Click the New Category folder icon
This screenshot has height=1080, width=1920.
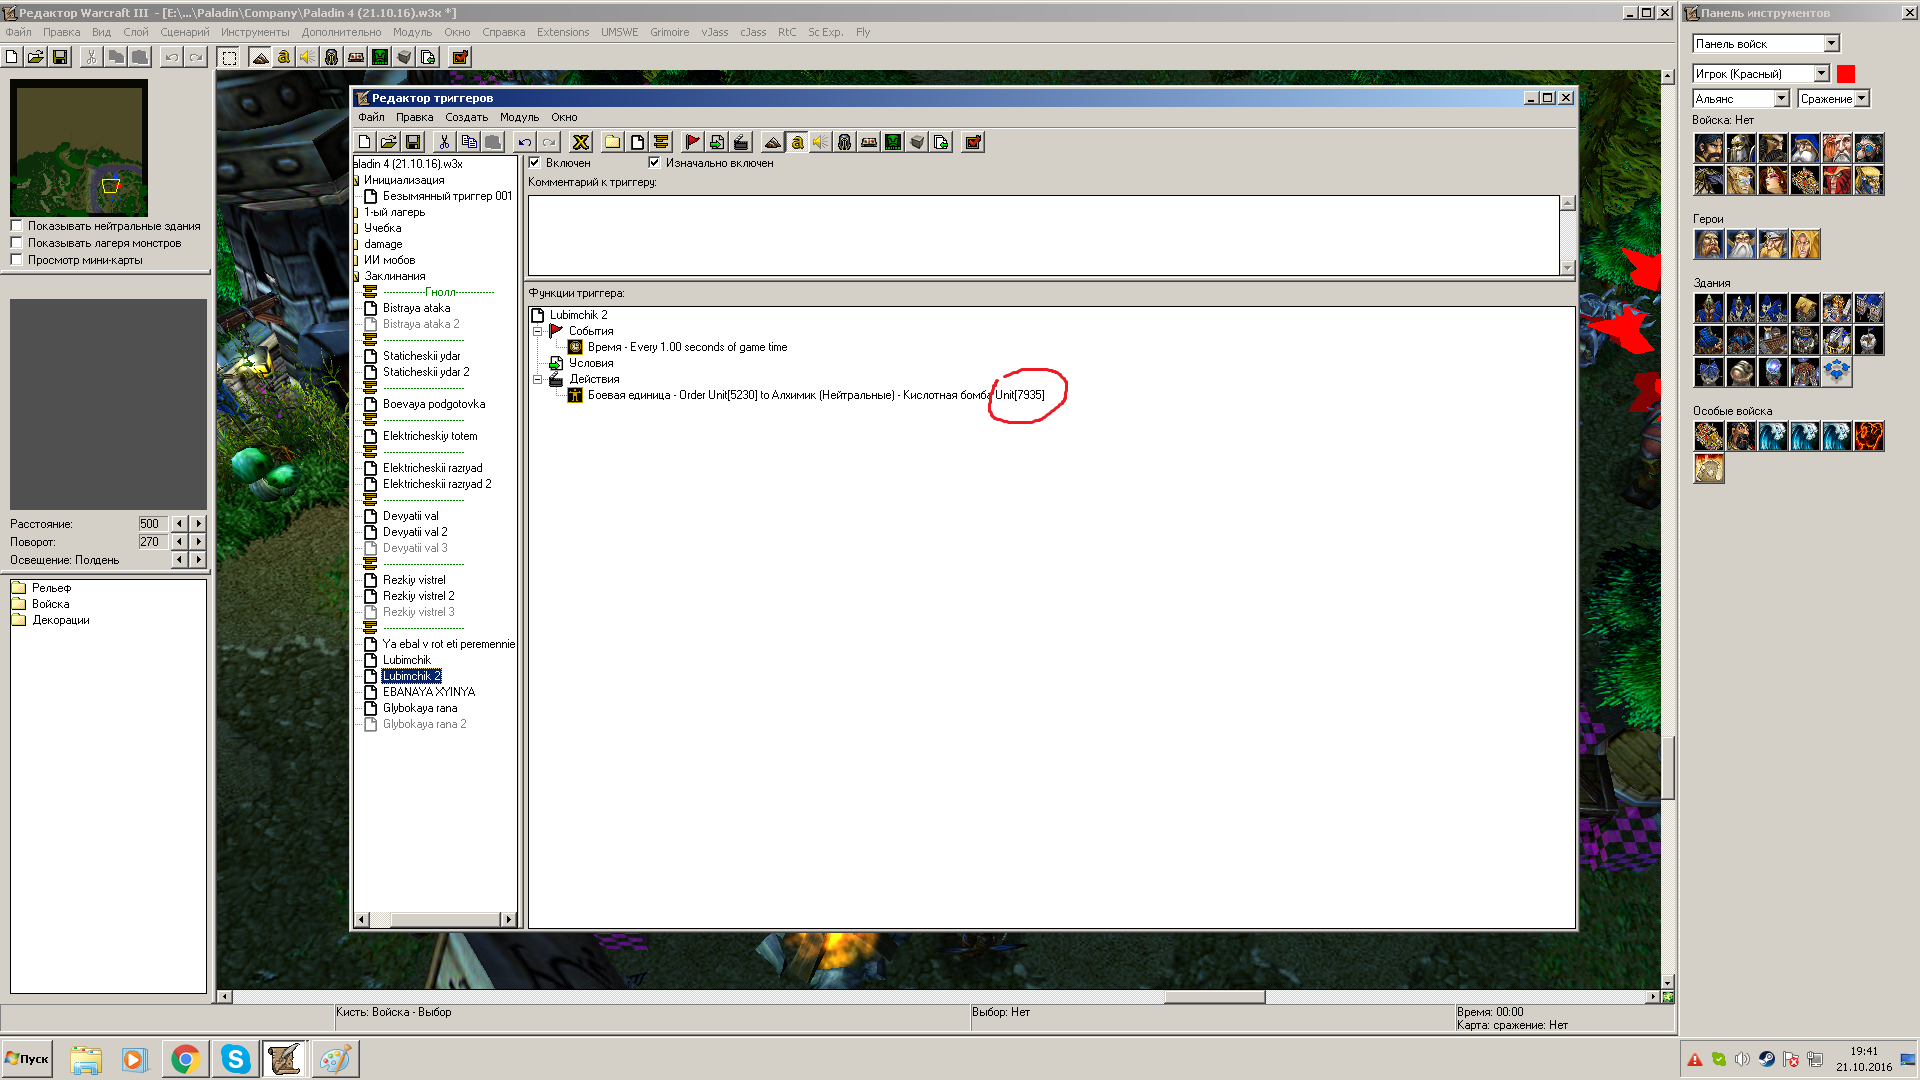pos(612,142)
